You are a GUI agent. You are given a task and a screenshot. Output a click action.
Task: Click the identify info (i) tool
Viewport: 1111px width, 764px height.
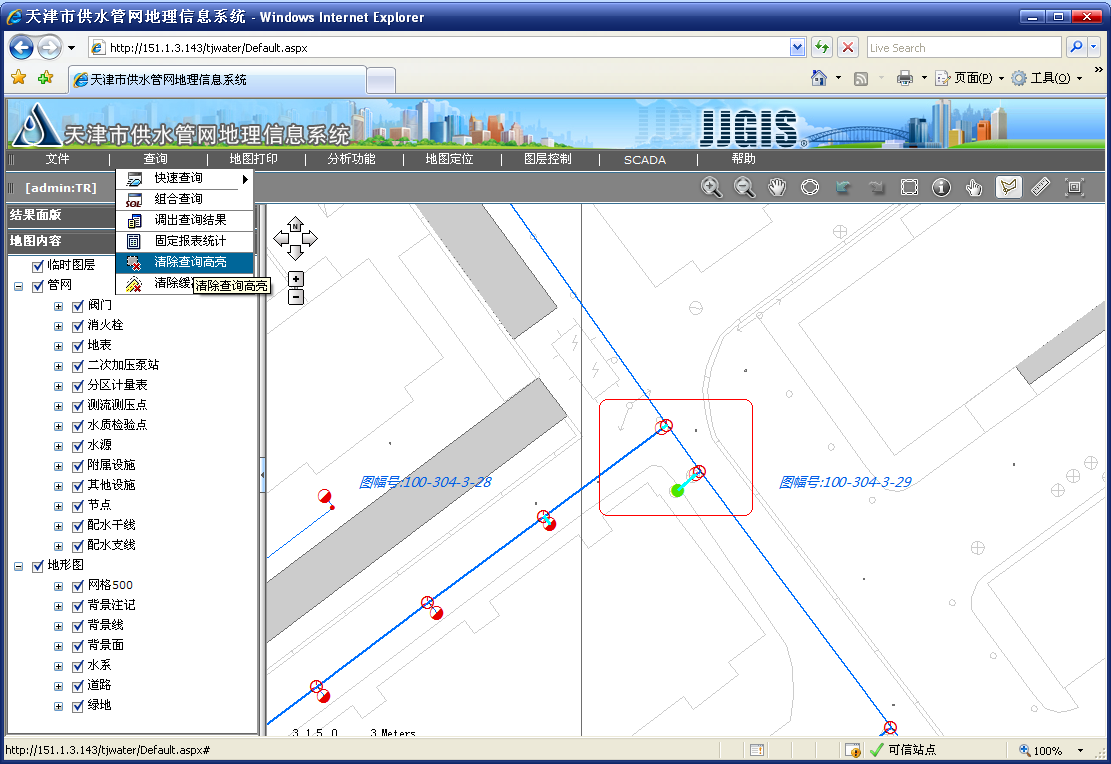click(x=941, y=187)
